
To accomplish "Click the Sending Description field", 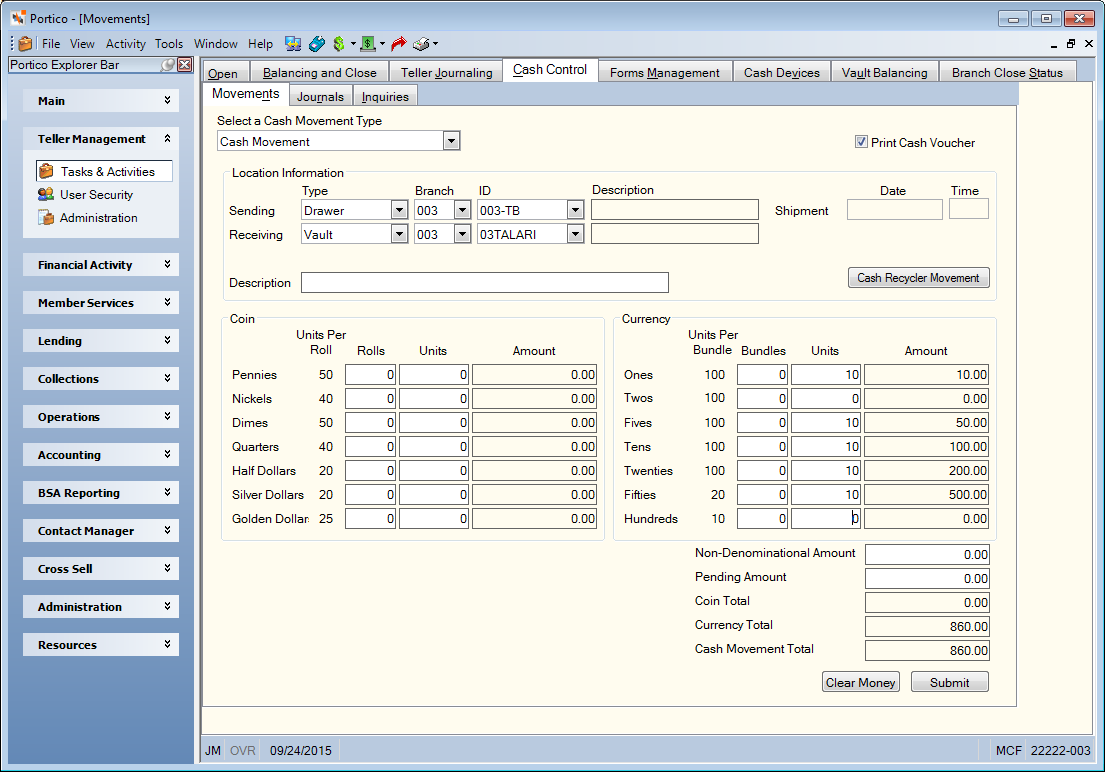I will pos(674,209).
